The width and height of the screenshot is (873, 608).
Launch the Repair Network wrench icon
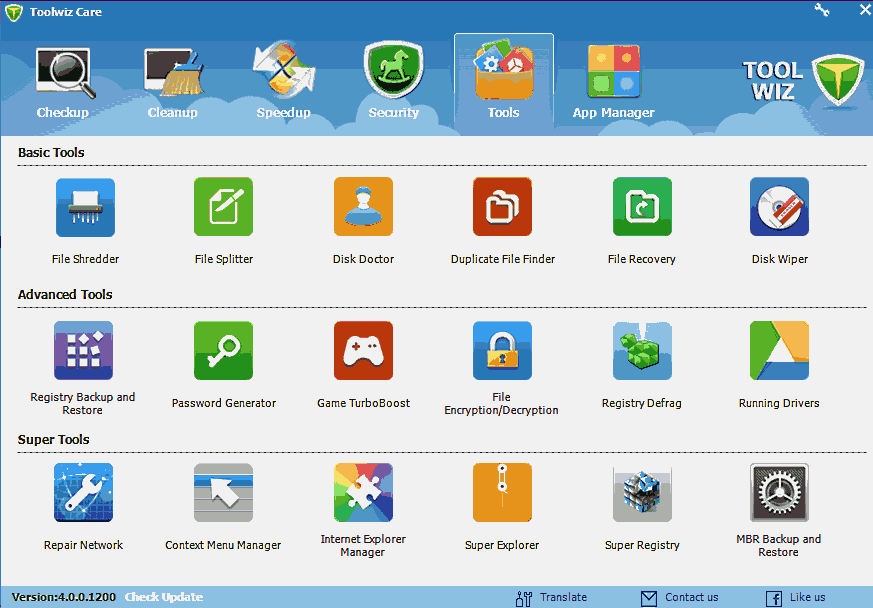(x=84, y=493)
